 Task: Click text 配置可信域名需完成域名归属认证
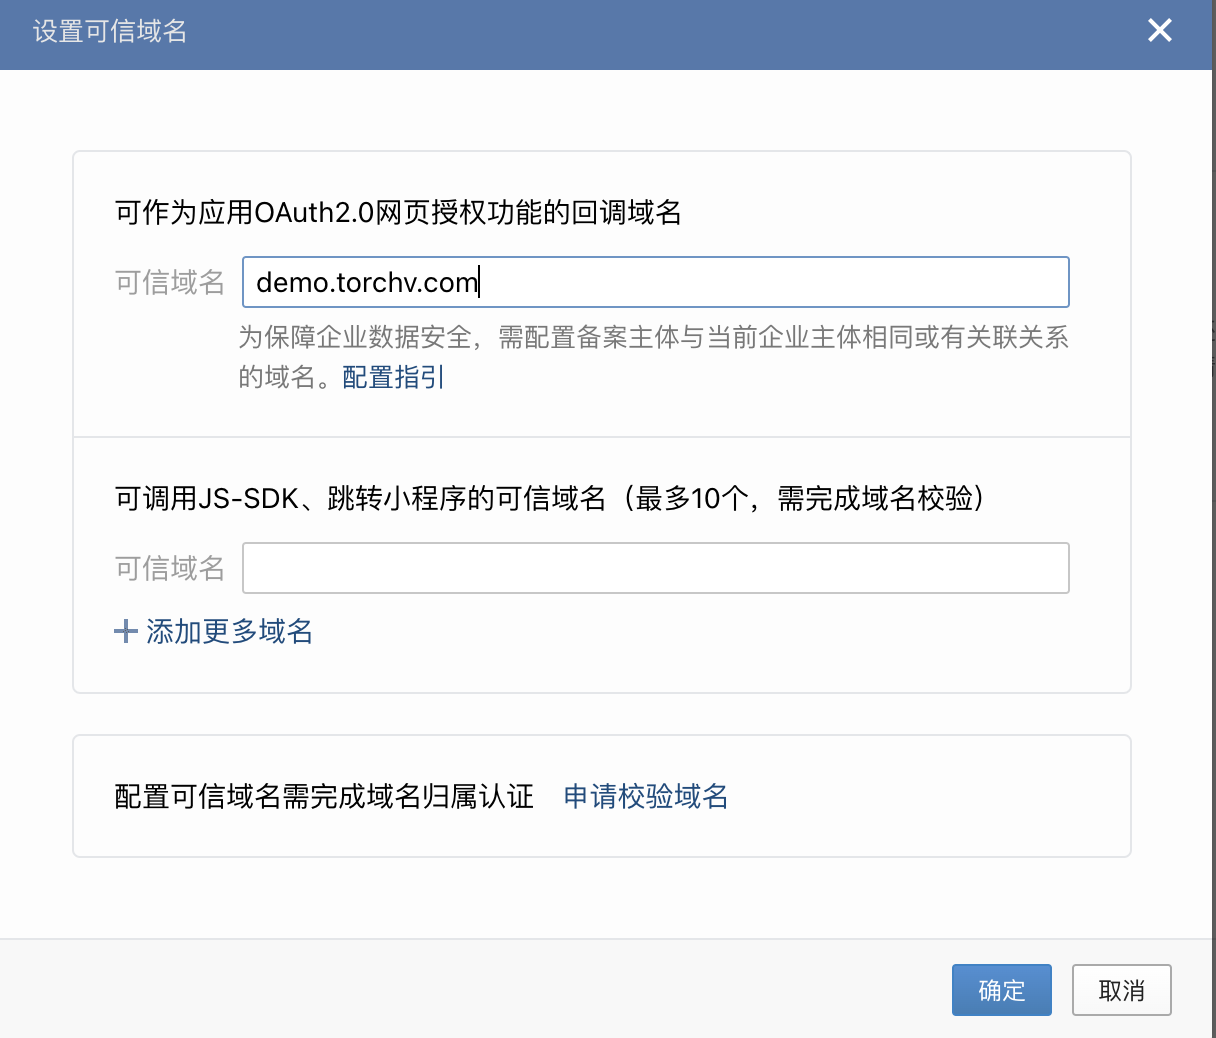tap(325, 796)
